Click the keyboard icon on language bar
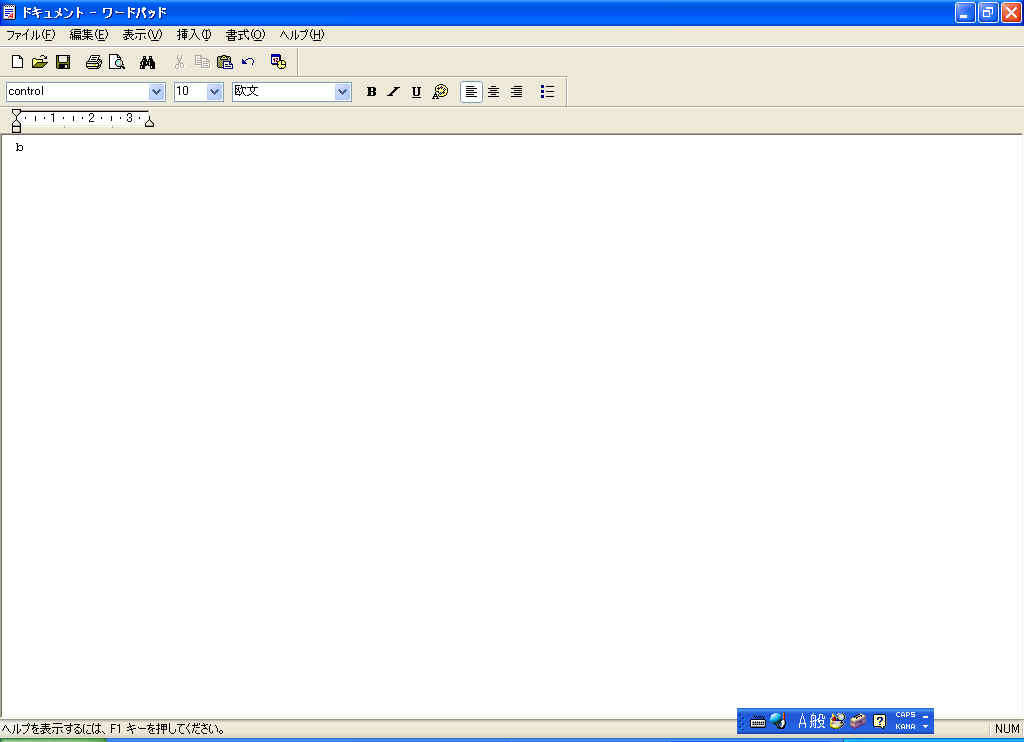 tap(758, 722)
